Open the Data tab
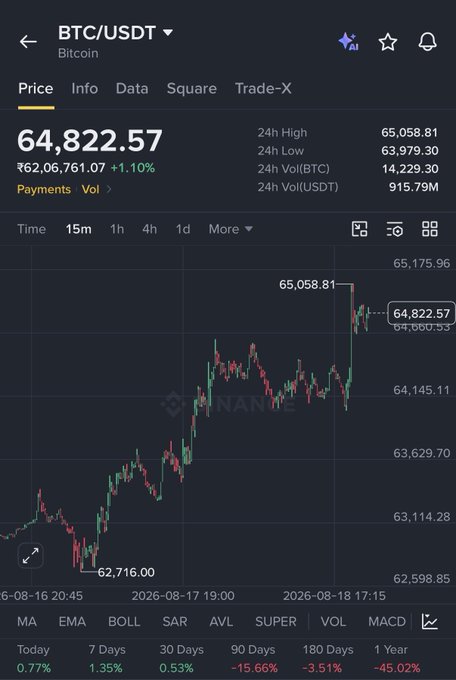Screen dimensions: 456x680 [132, 88]
